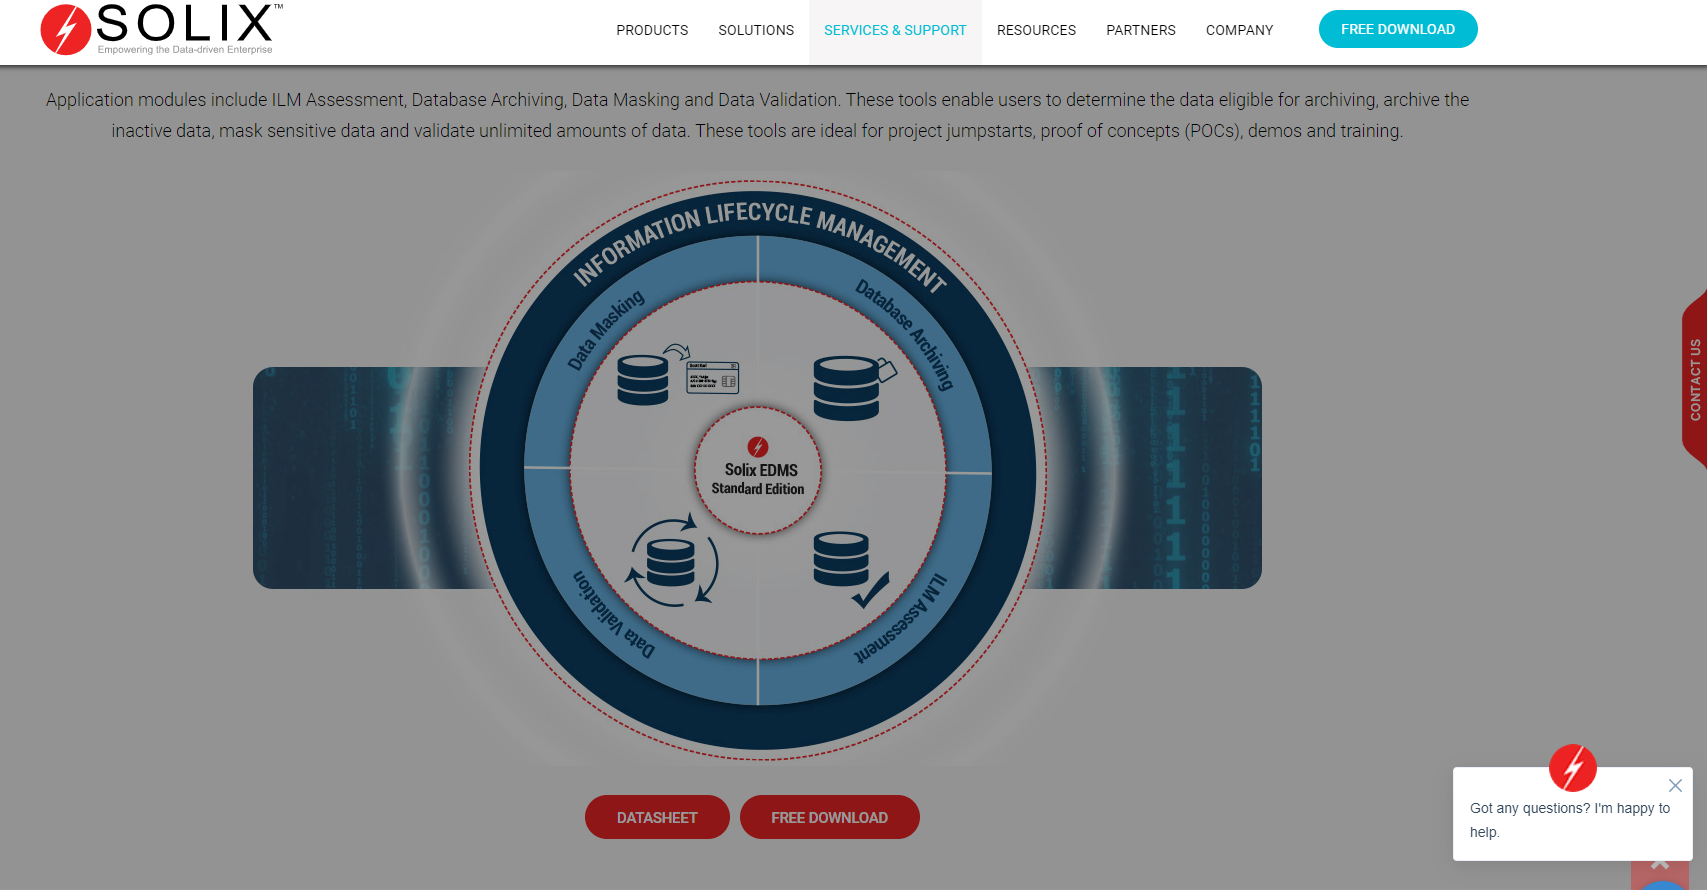Open the COMPANY menu
Image resolution: width=1707 pixels, height=890 pixels.
coord(1239,30)
